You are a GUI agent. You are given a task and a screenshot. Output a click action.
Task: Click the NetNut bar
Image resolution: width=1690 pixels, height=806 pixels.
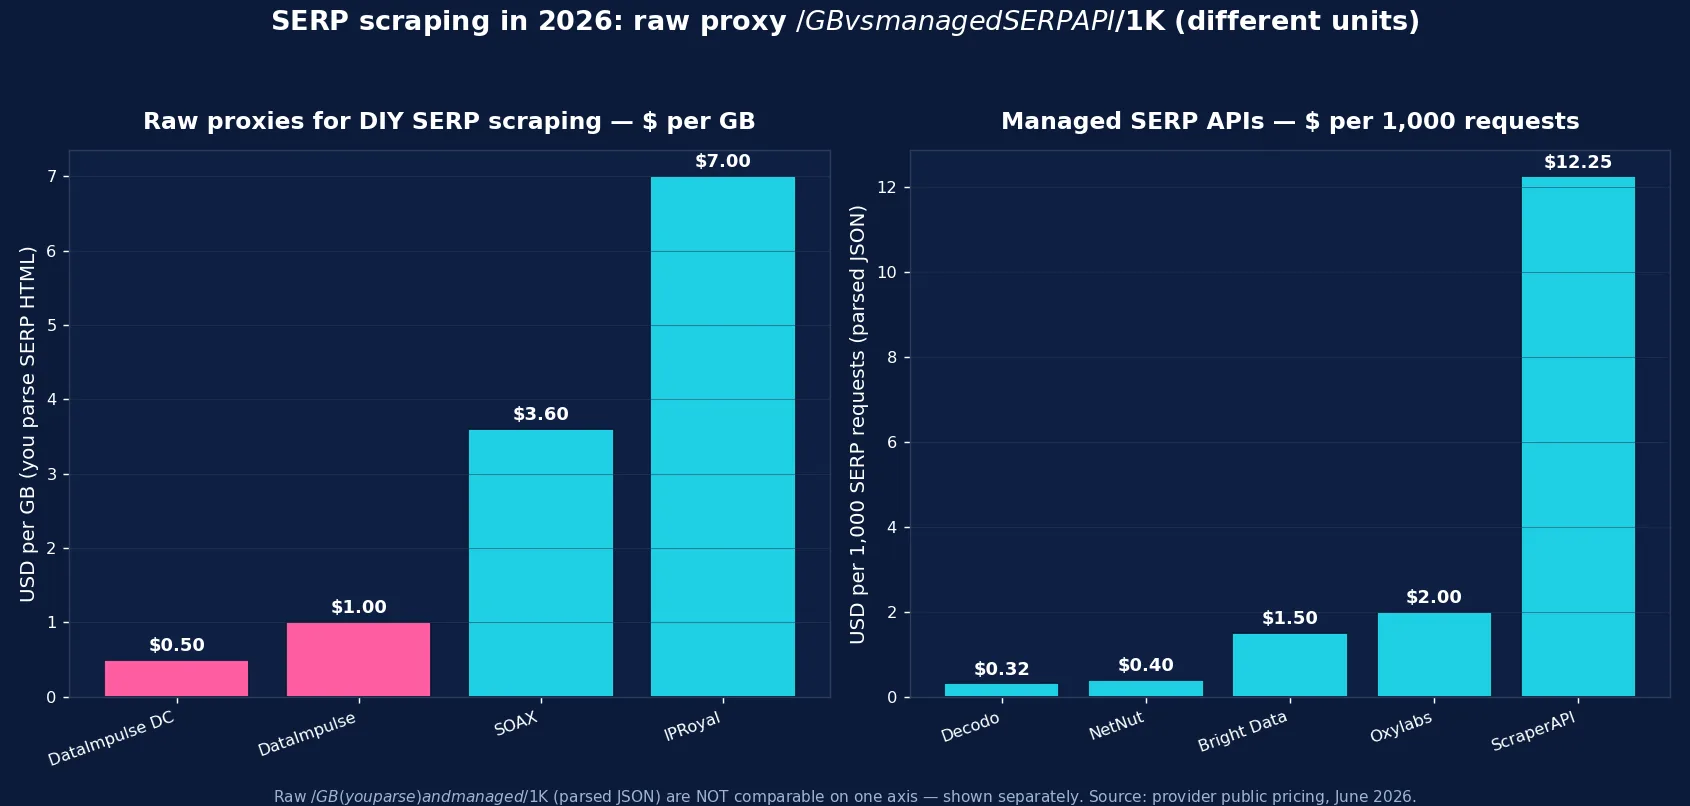[x=1145, y=688]
